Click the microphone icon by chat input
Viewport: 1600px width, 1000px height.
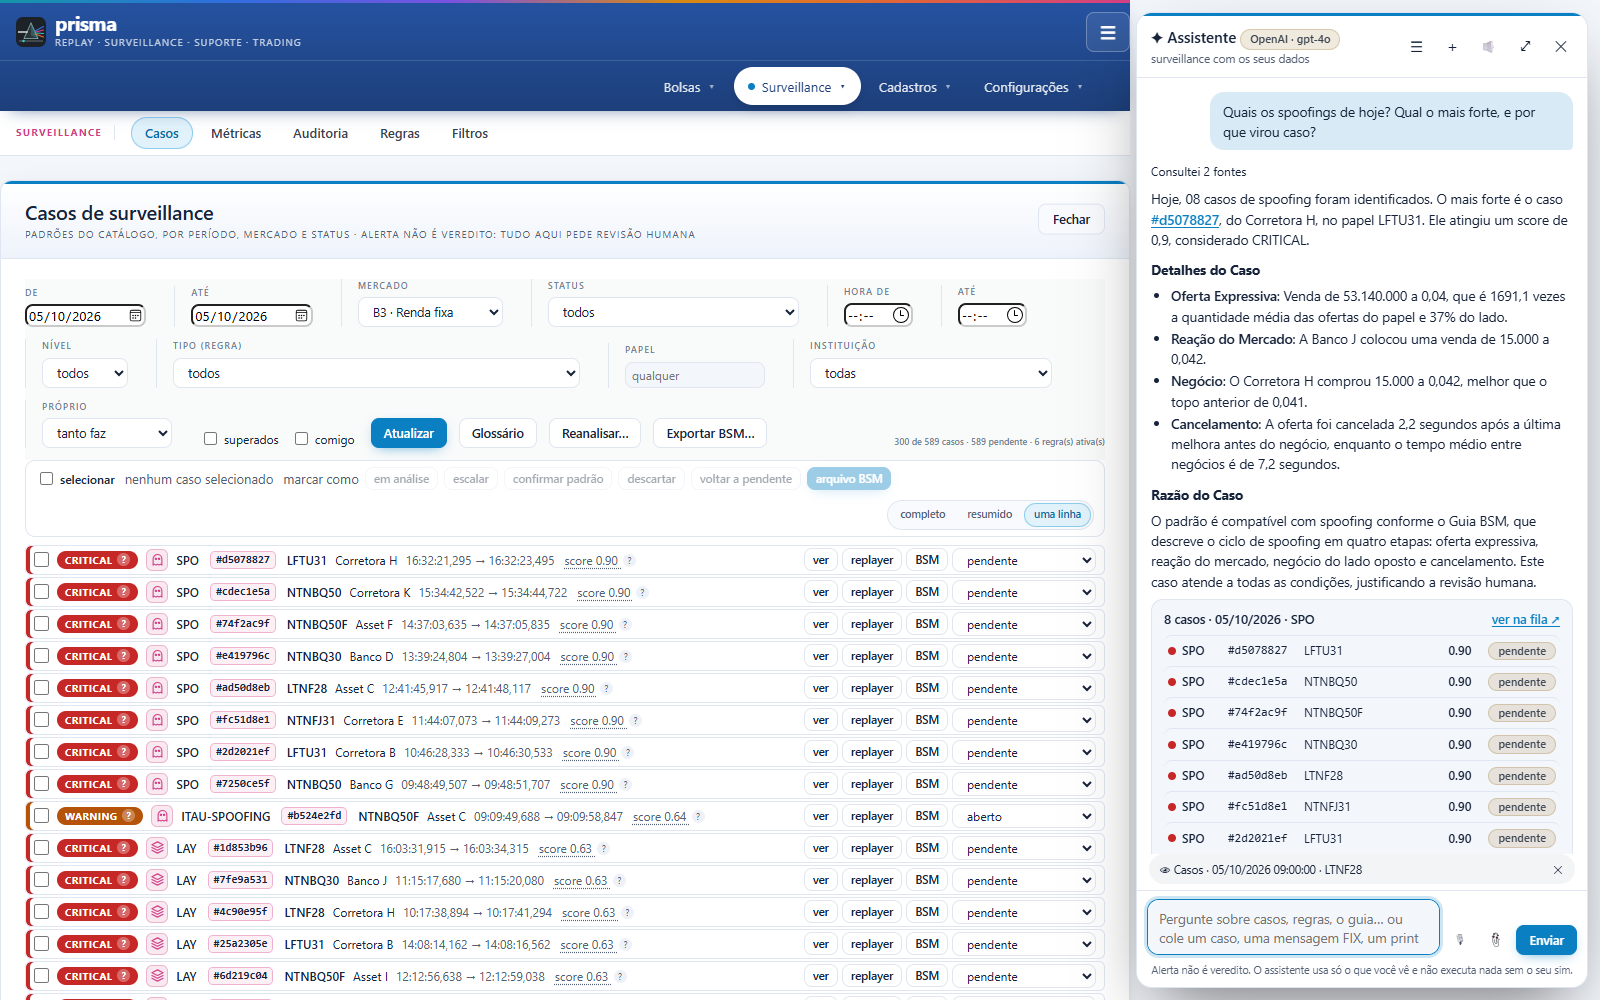1460,940
